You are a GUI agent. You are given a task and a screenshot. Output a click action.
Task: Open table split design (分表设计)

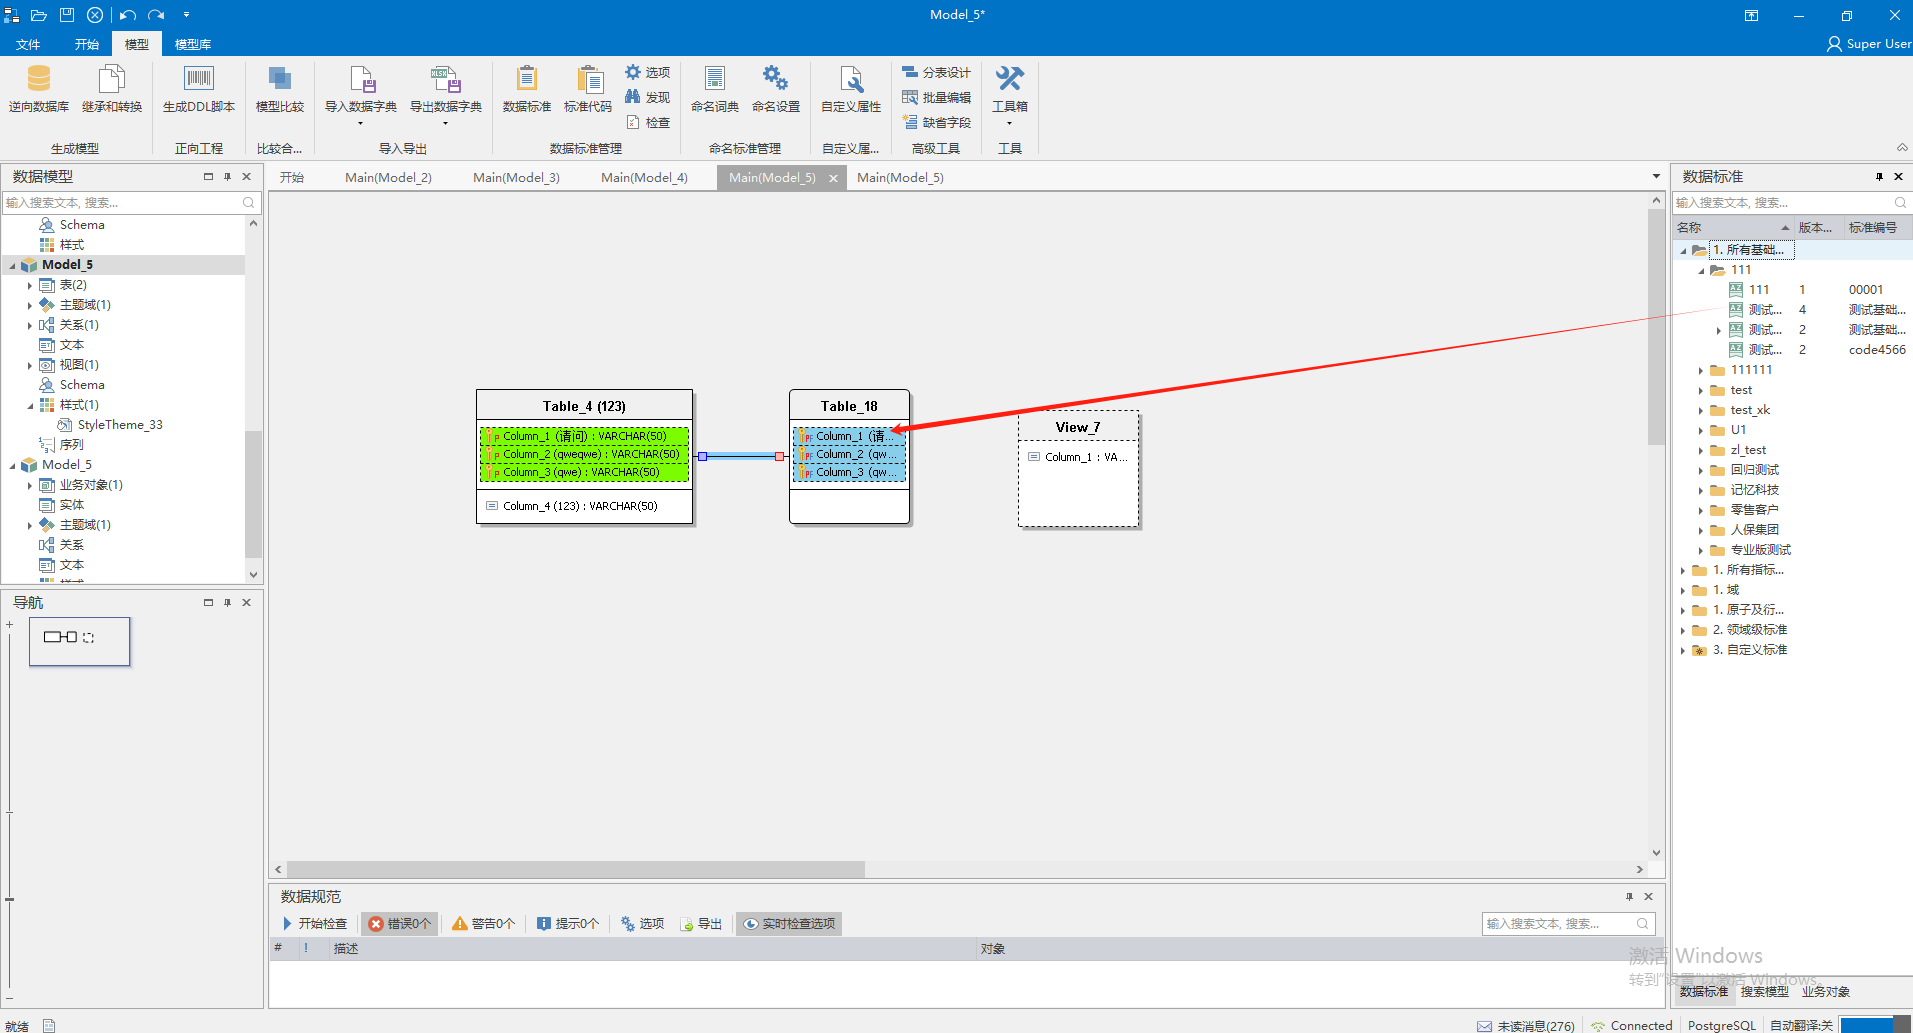tap(936, 72)
